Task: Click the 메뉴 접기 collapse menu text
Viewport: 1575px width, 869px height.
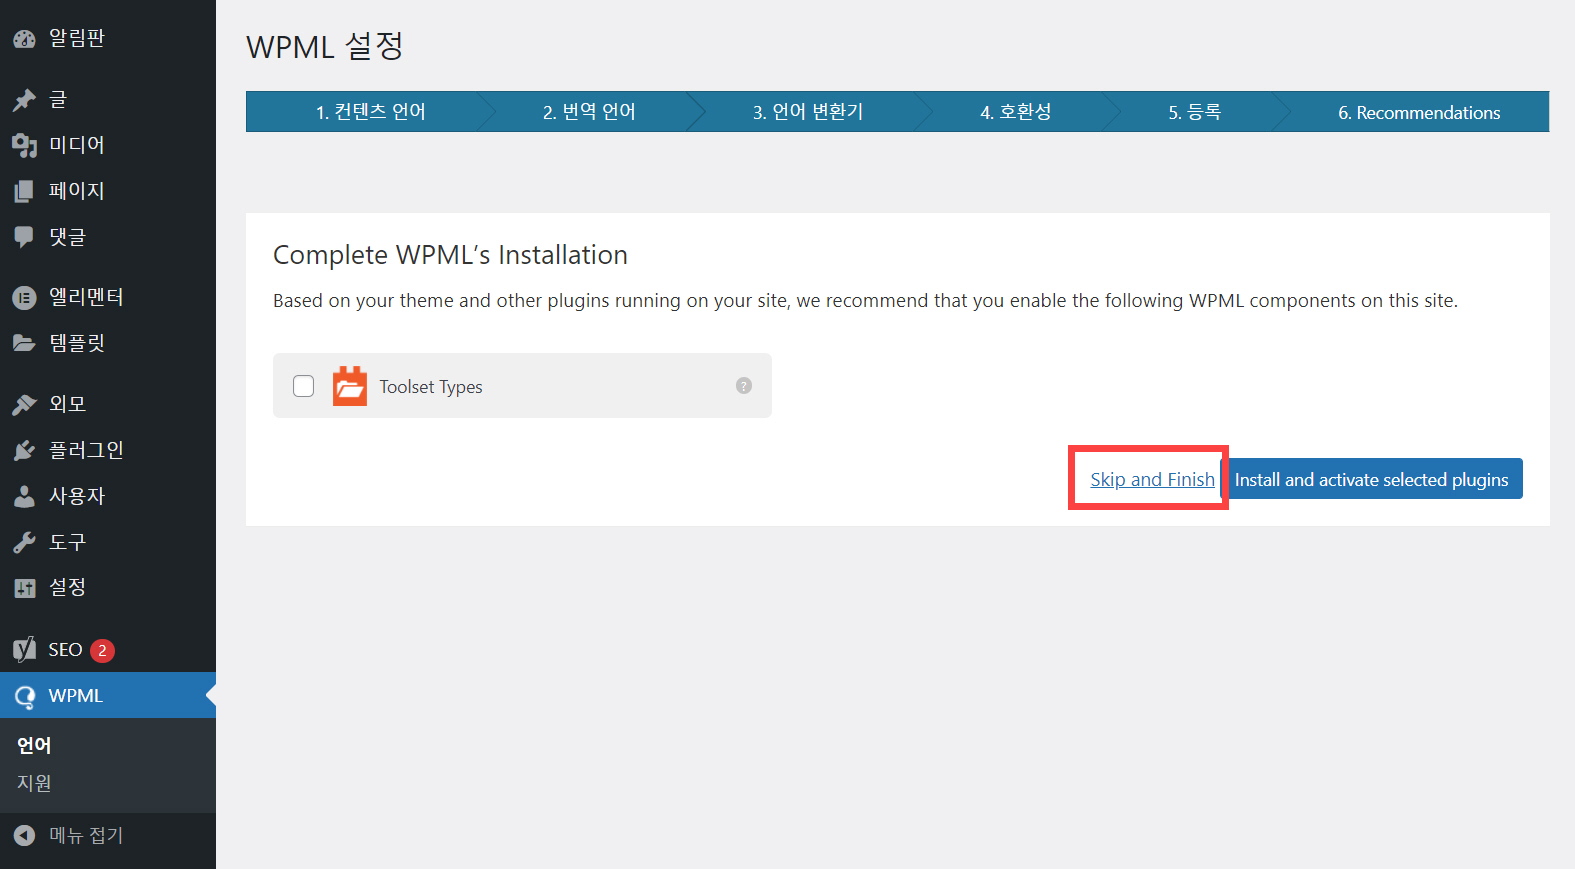Action: [x=86, y=835]
